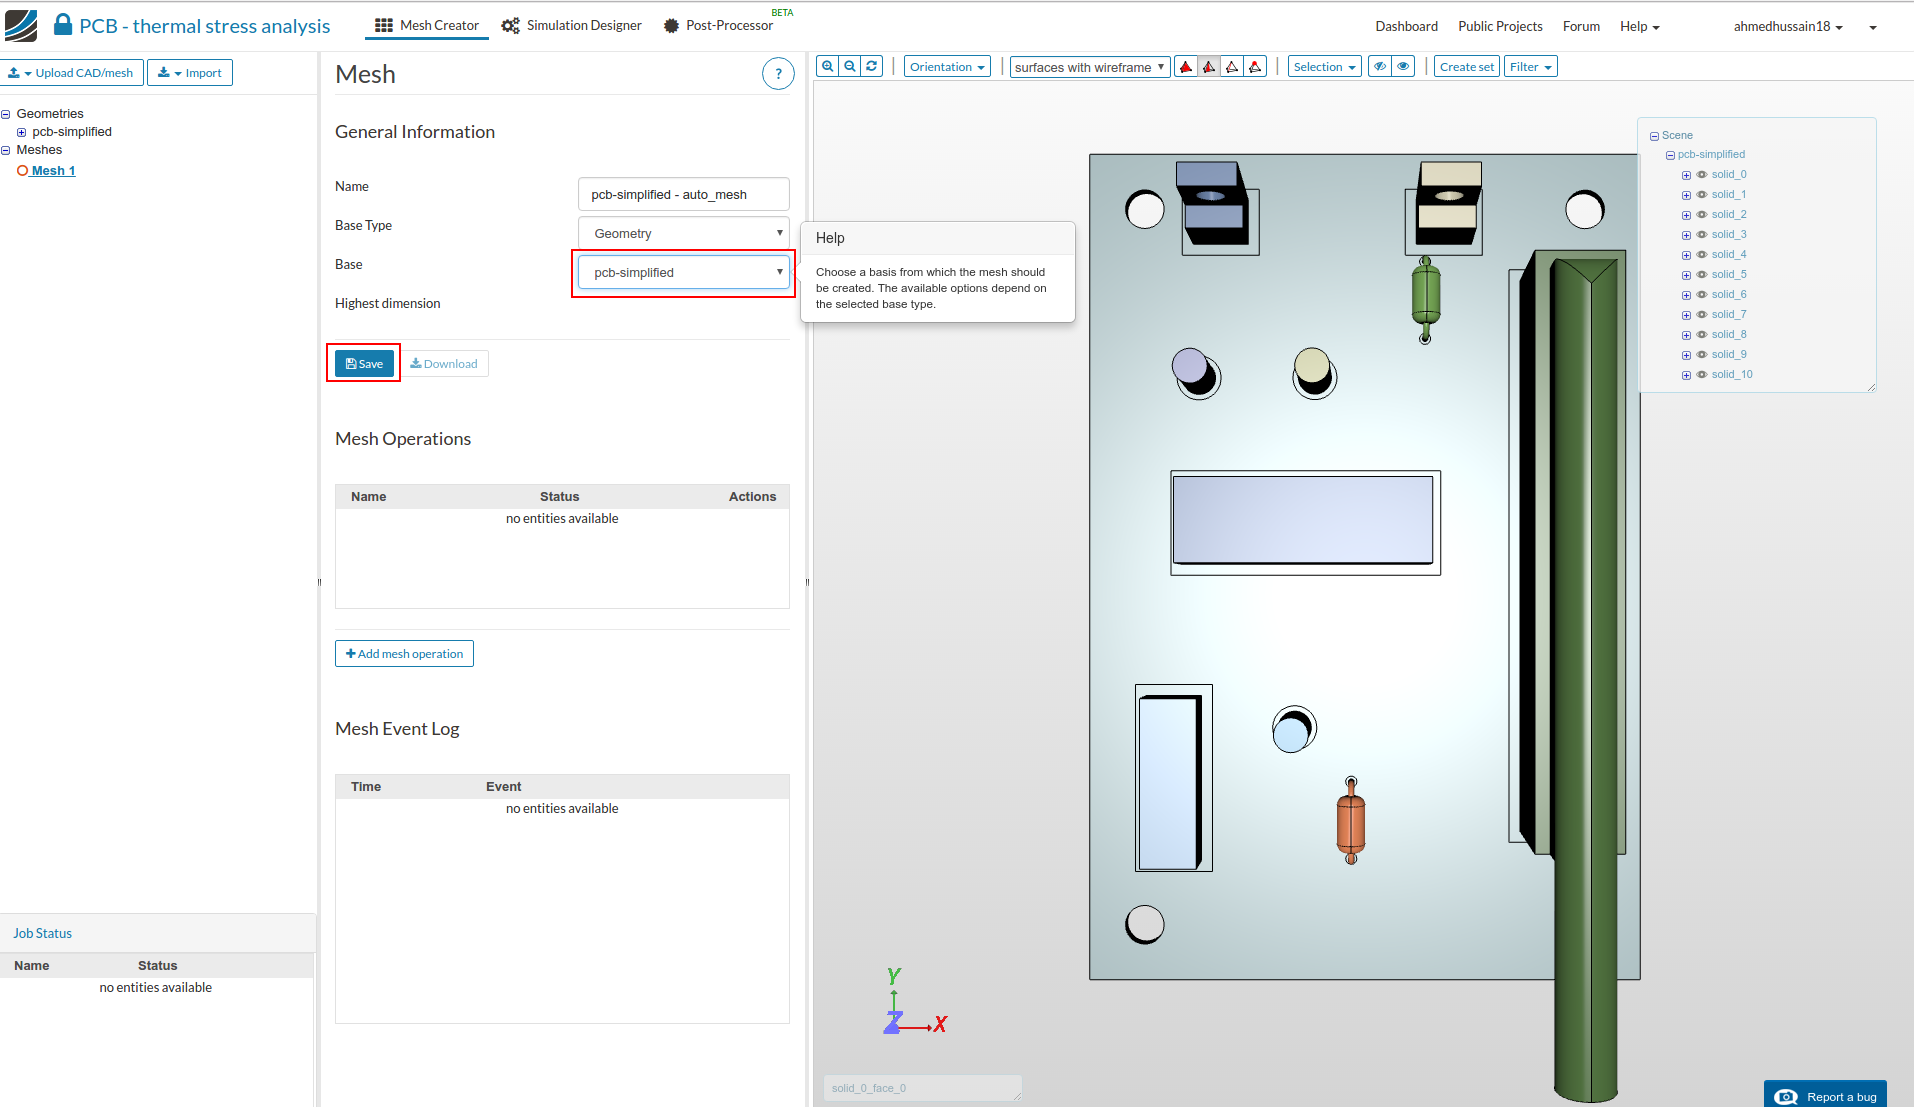Click the Job Status panel header
This screenshot has height=1107, width=1914.
[x=158, y=933]
